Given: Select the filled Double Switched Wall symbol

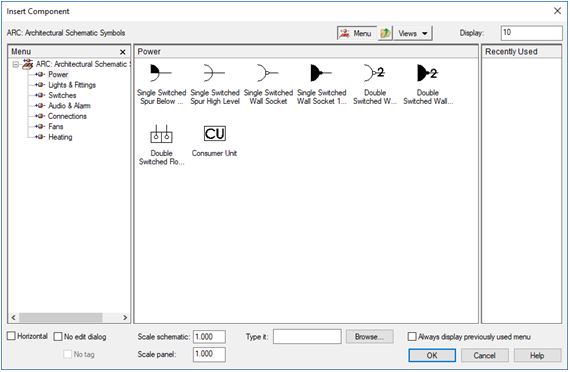Looking at the screenshot, I should [428, 73].
